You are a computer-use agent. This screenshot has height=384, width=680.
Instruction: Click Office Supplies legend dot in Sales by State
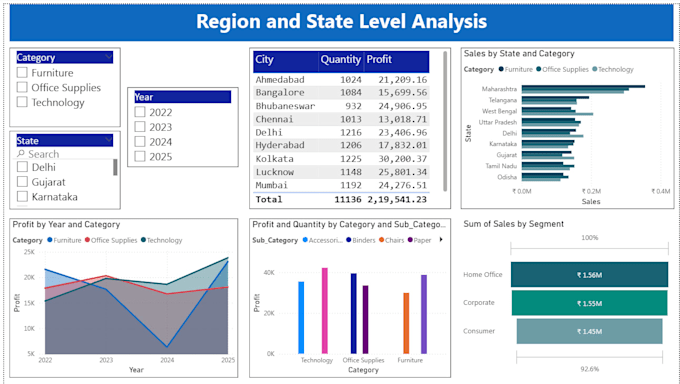[x=539, y=69]
